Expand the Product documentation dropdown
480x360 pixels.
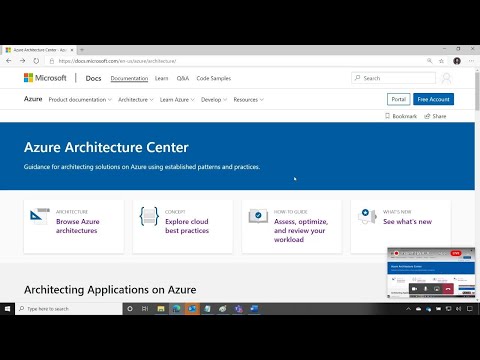80,100
